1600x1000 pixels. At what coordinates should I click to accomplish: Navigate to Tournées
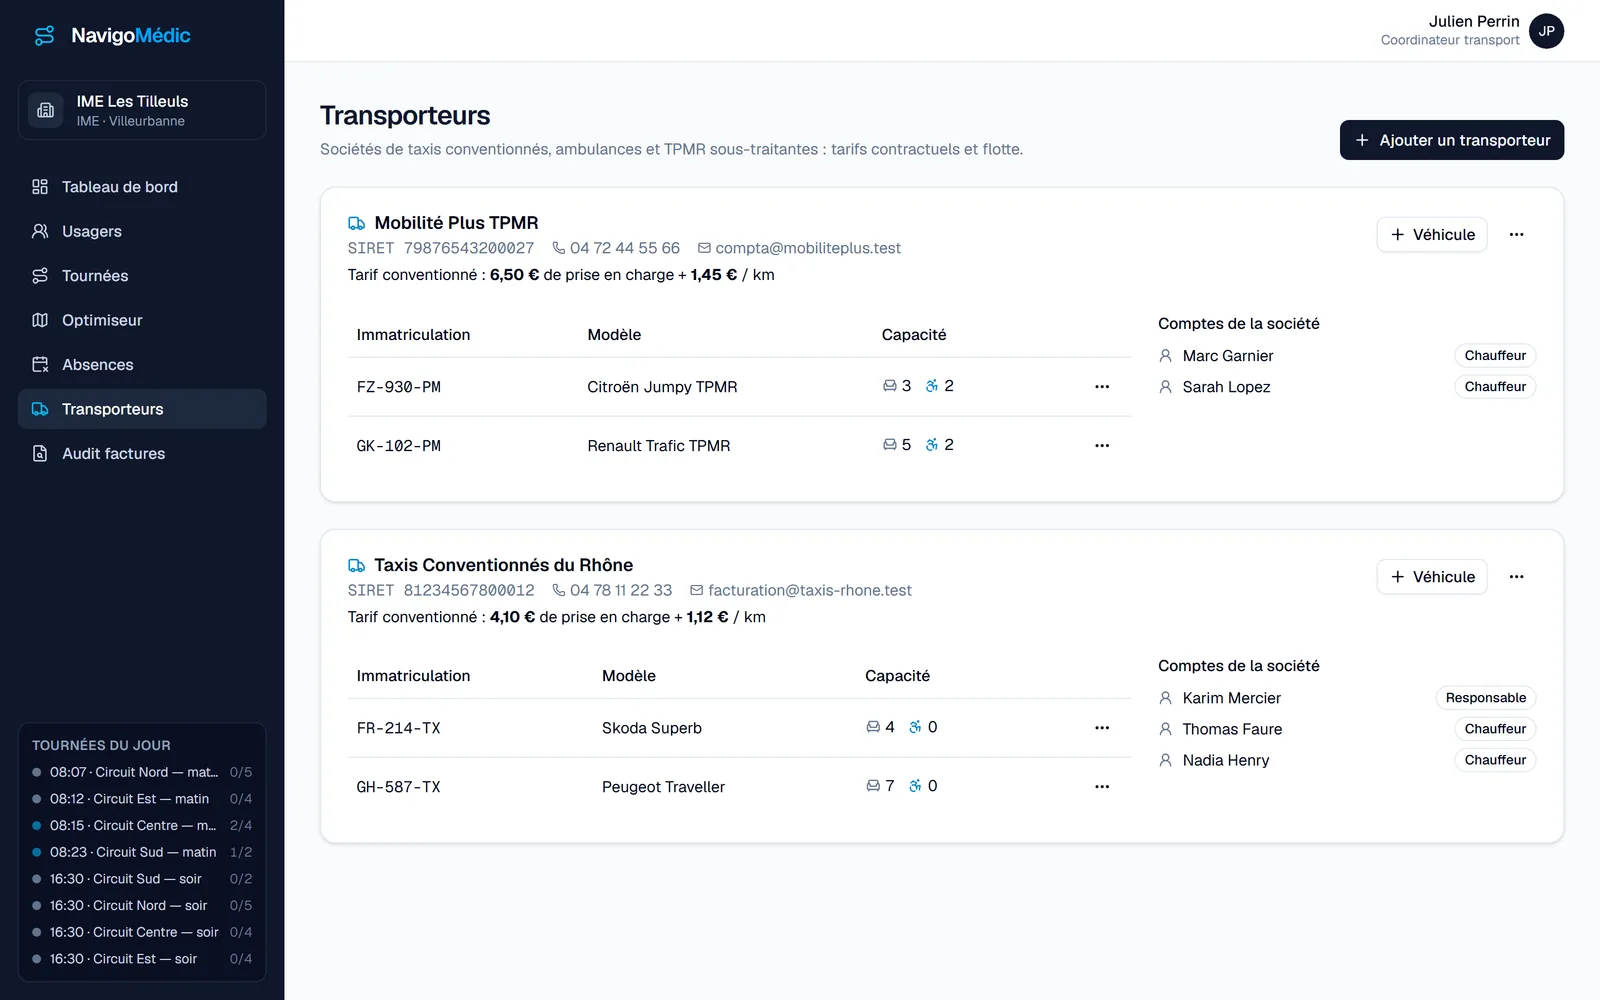point(142,276)
